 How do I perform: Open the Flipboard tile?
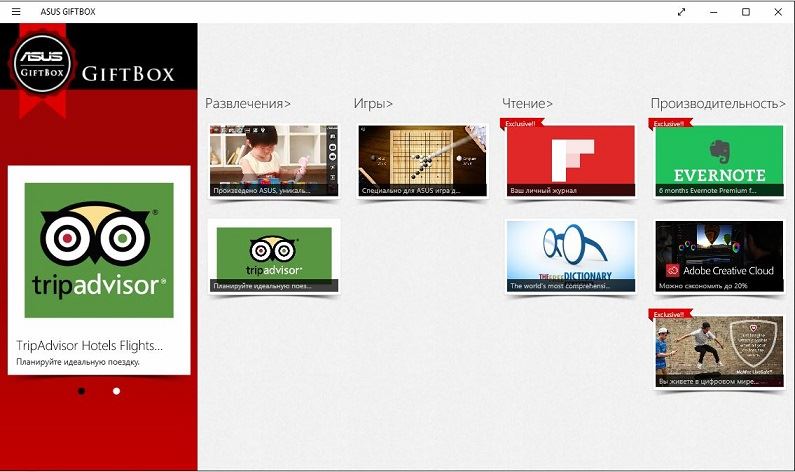(570, 161)
